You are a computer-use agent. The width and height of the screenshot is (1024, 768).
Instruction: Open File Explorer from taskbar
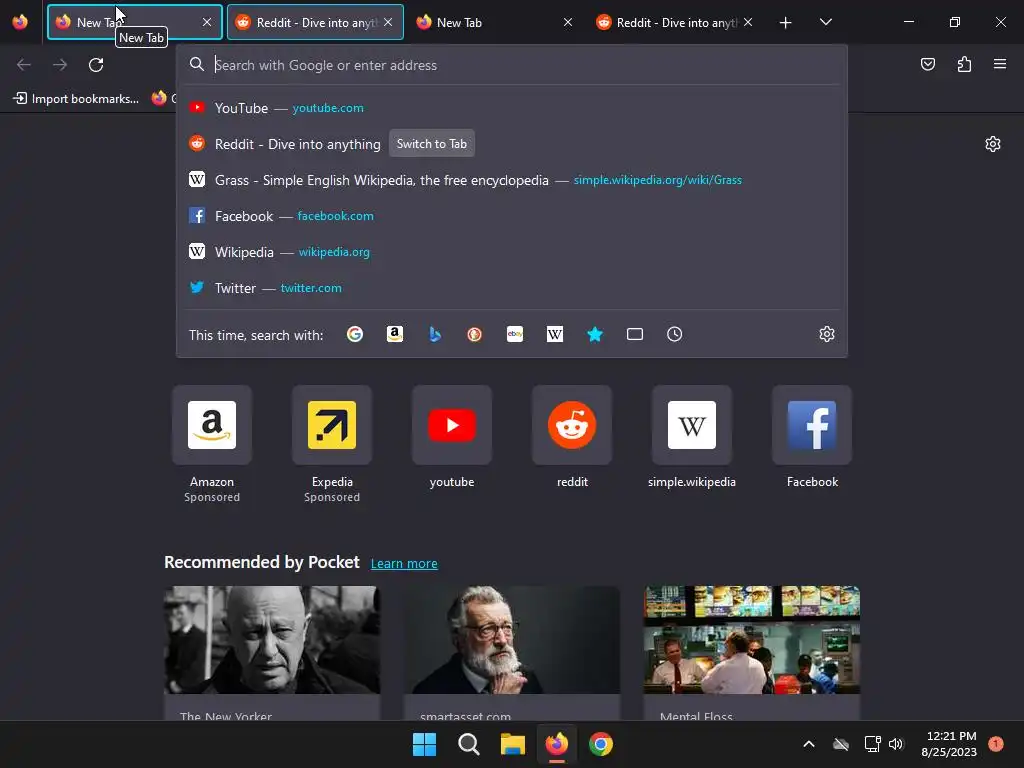point(513,744)
